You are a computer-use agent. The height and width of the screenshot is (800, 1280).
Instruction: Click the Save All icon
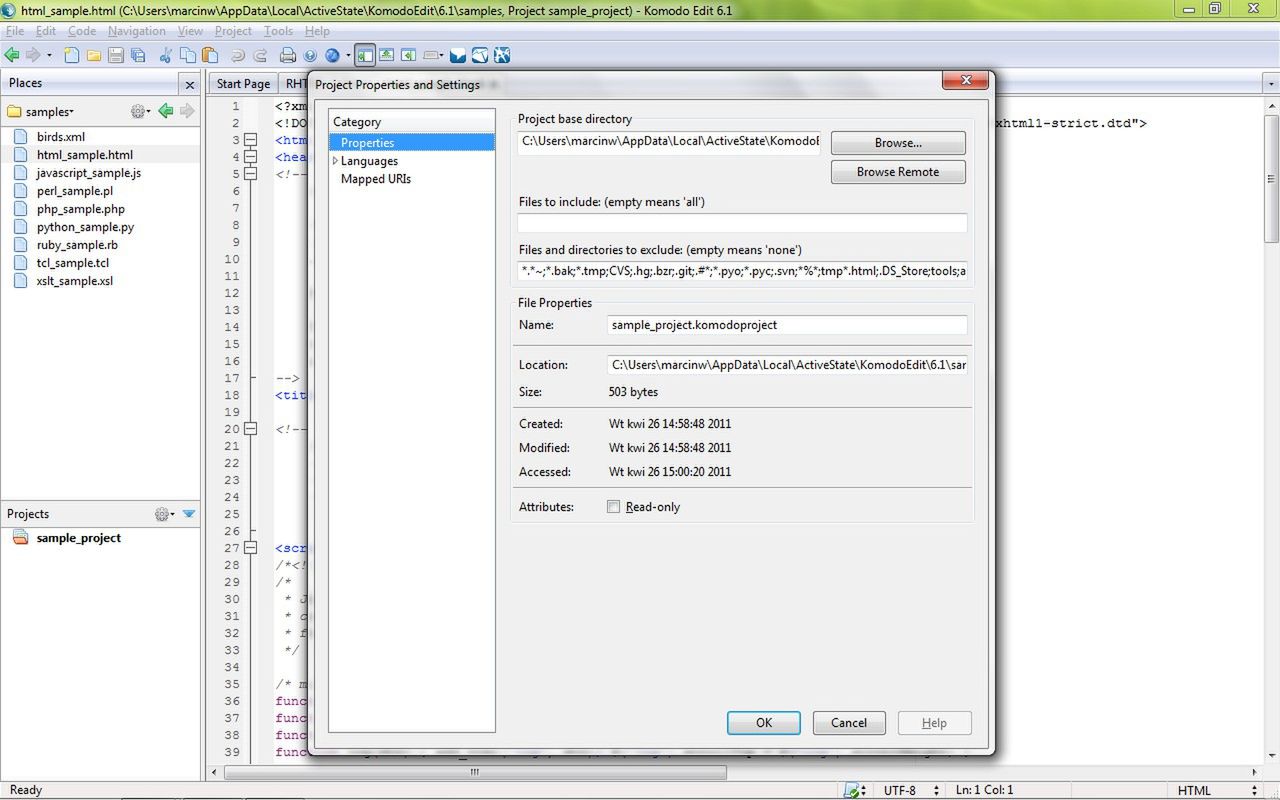[x=137, y=55]
